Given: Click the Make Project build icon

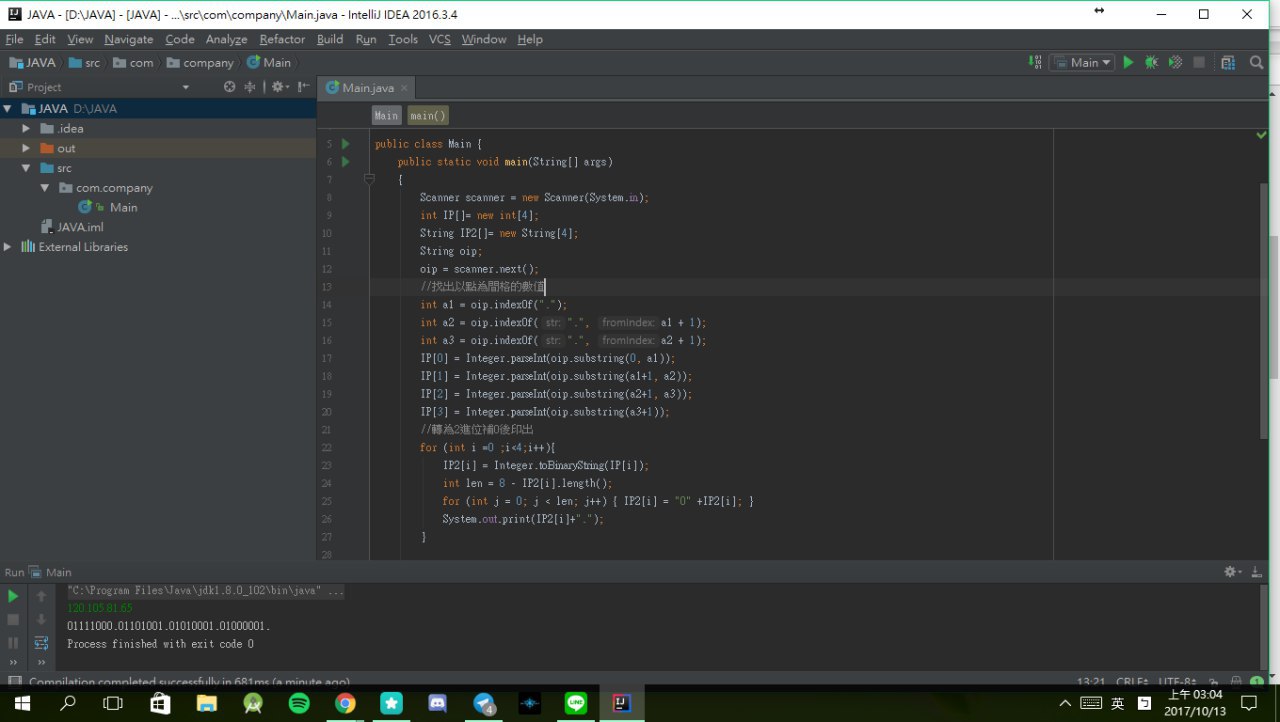Looking at the screenshot, I should click(x=1035, y=62).
